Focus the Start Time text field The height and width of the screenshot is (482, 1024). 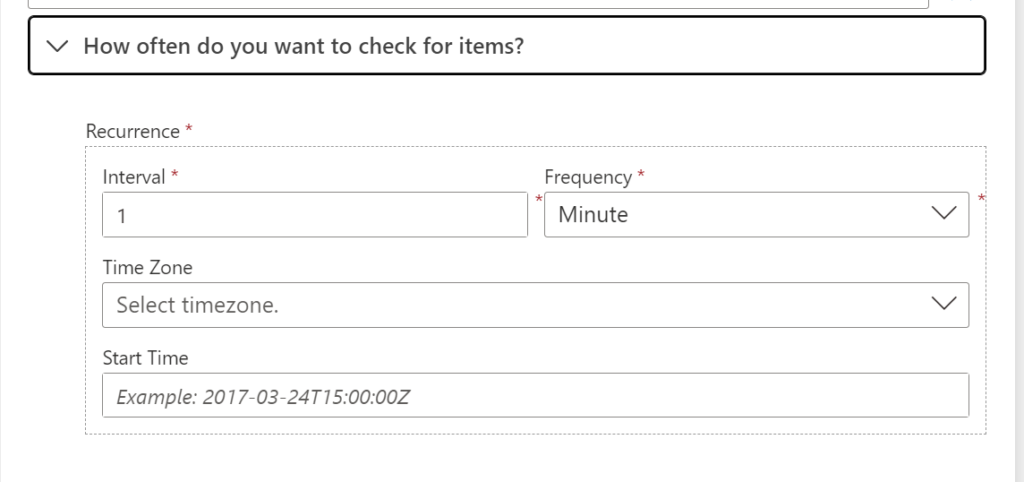pyautogui.click(x=535, y=396)
